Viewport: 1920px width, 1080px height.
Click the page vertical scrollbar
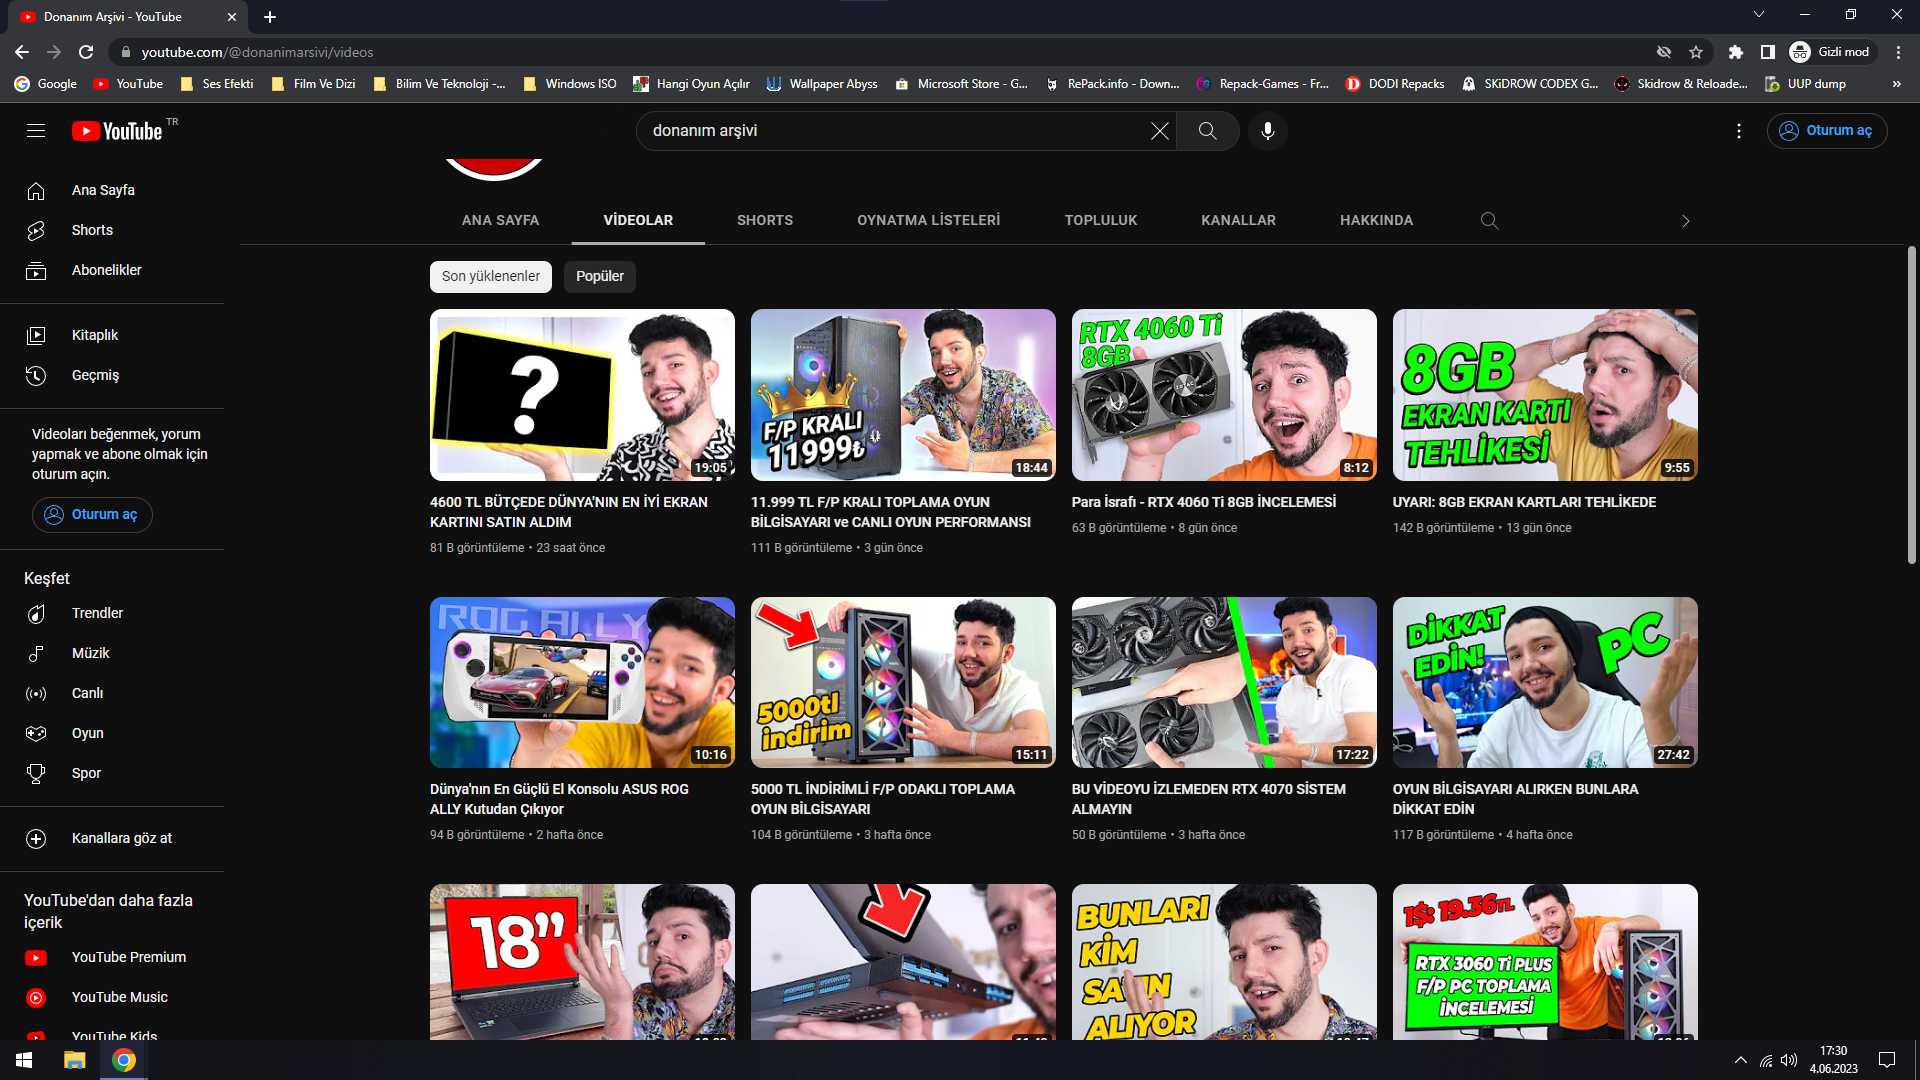click(1911, 405)
